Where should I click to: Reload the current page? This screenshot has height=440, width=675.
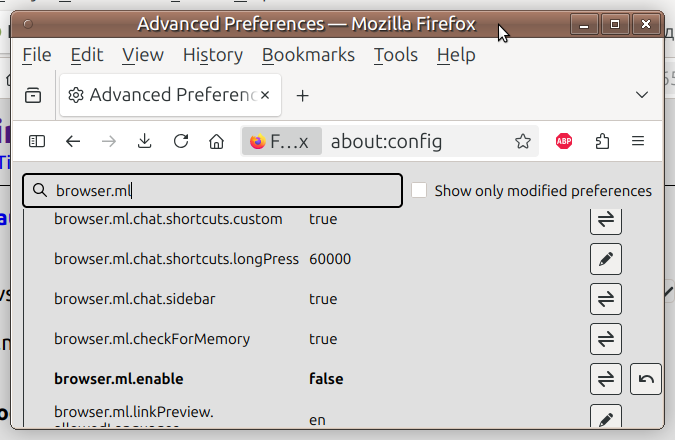pos(181,142)
